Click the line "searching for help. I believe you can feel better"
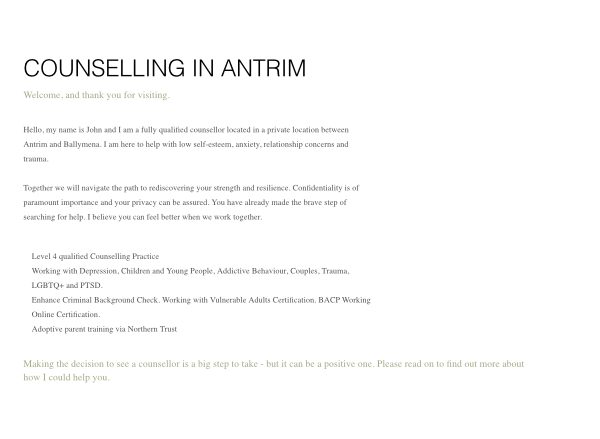 pyautogui.click(x=143, y=217)
